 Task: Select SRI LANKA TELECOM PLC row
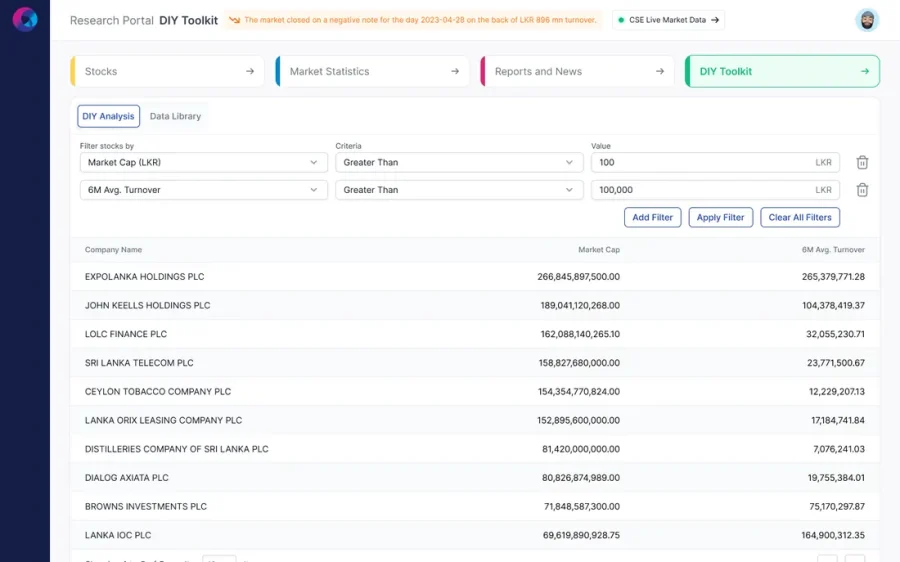(475, 363)
